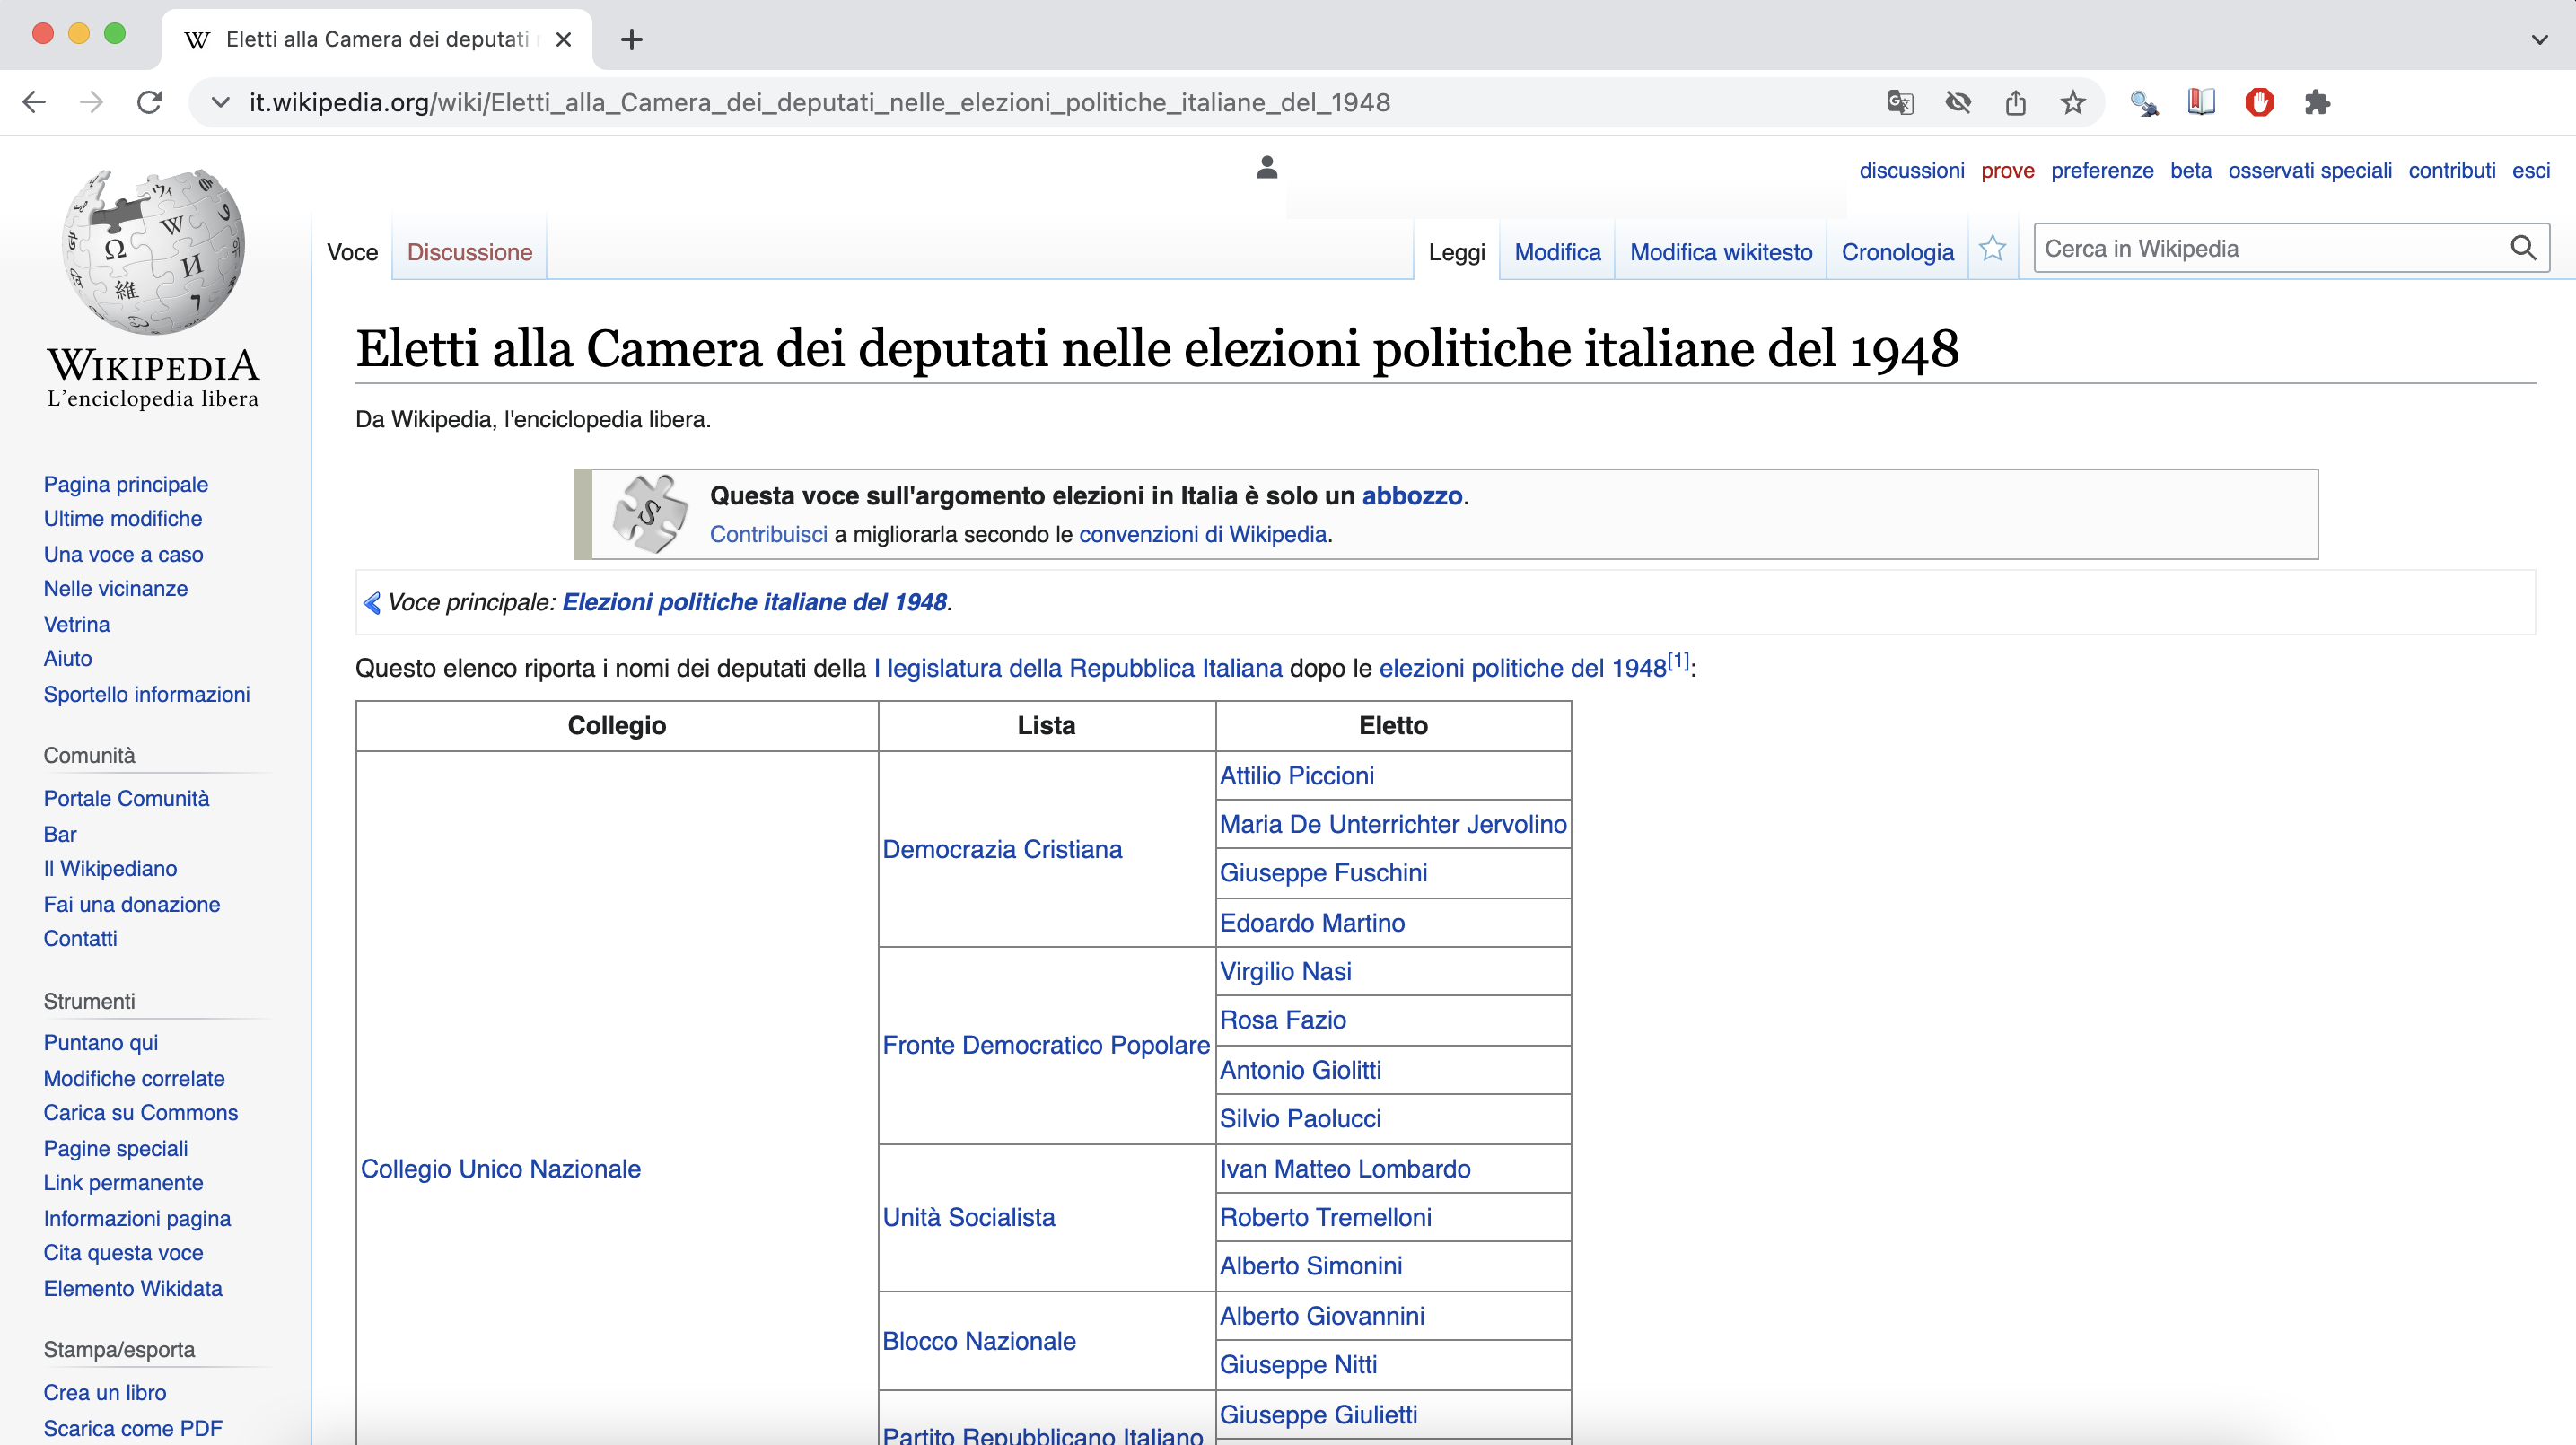Click the Wikipedia globe logo
Viewport: 2576px width, 1445px height.
[x=153, y=251]
